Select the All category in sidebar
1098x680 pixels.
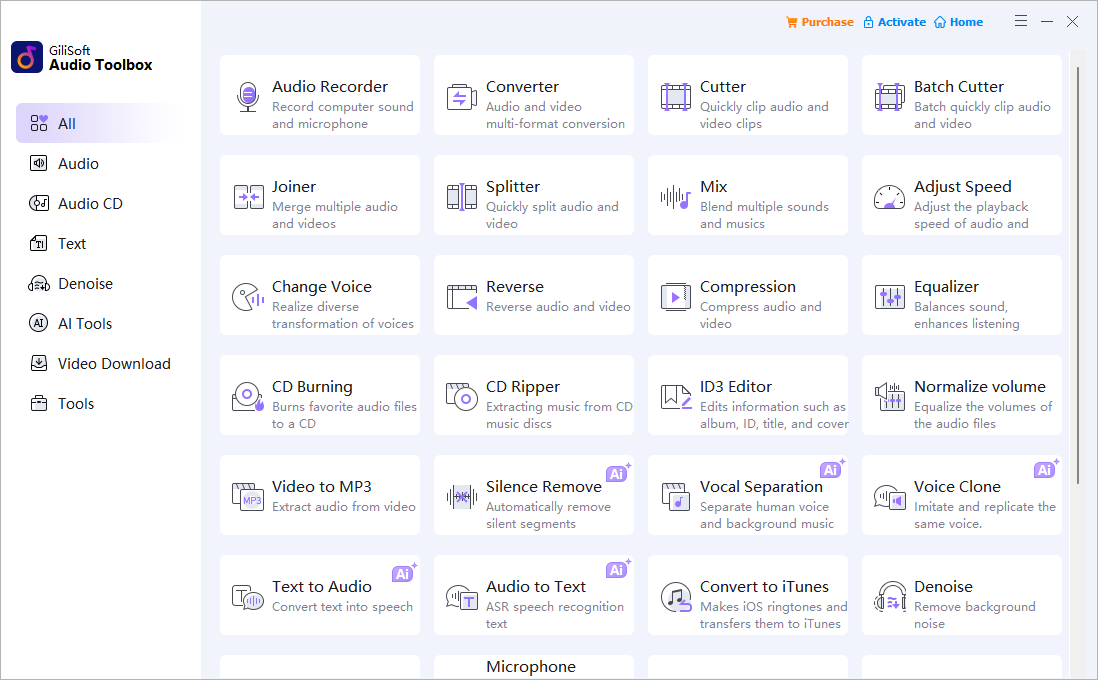click(97, 123)
